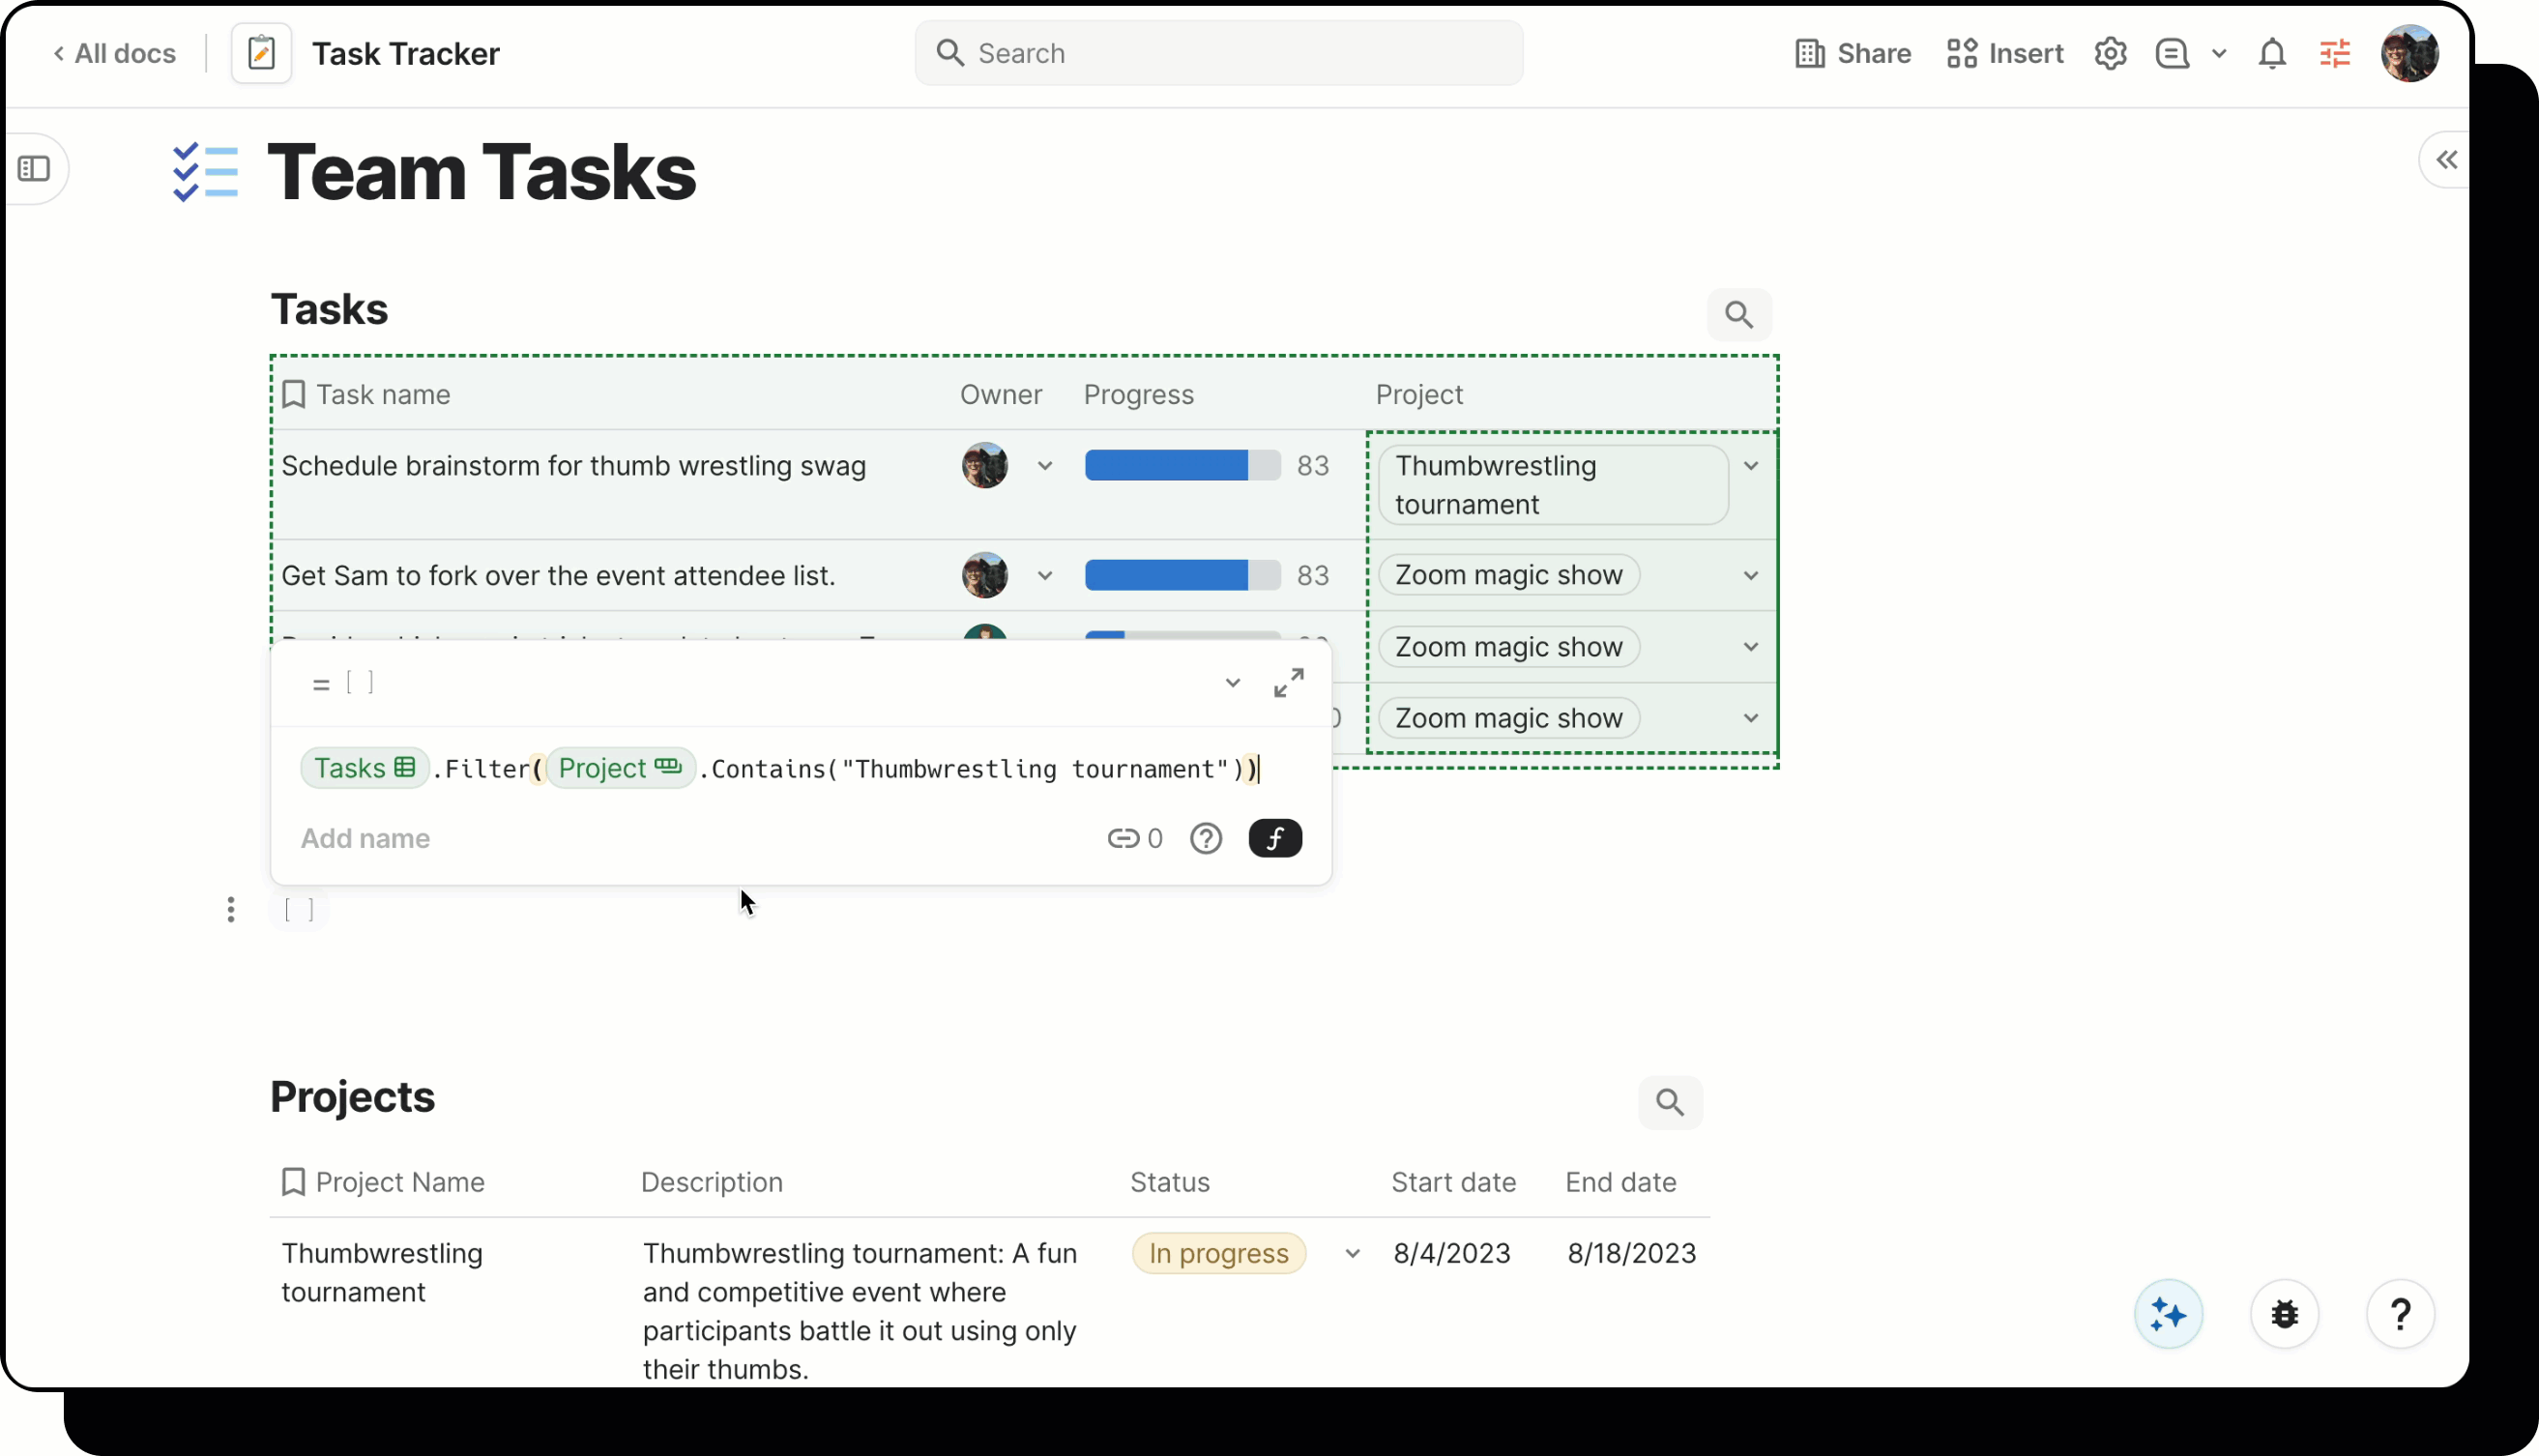Open the AI sparkle assistant button
This screenshot has width=2539, height=1456.
[x=2167, y=1314]
